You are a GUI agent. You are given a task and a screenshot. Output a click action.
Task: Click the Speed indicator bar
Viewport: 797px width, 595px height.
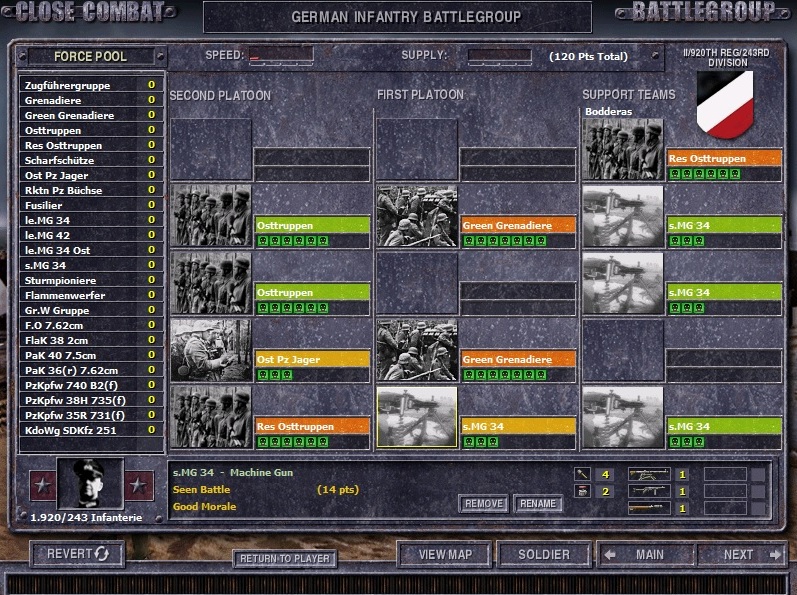[x=281, y=55]
